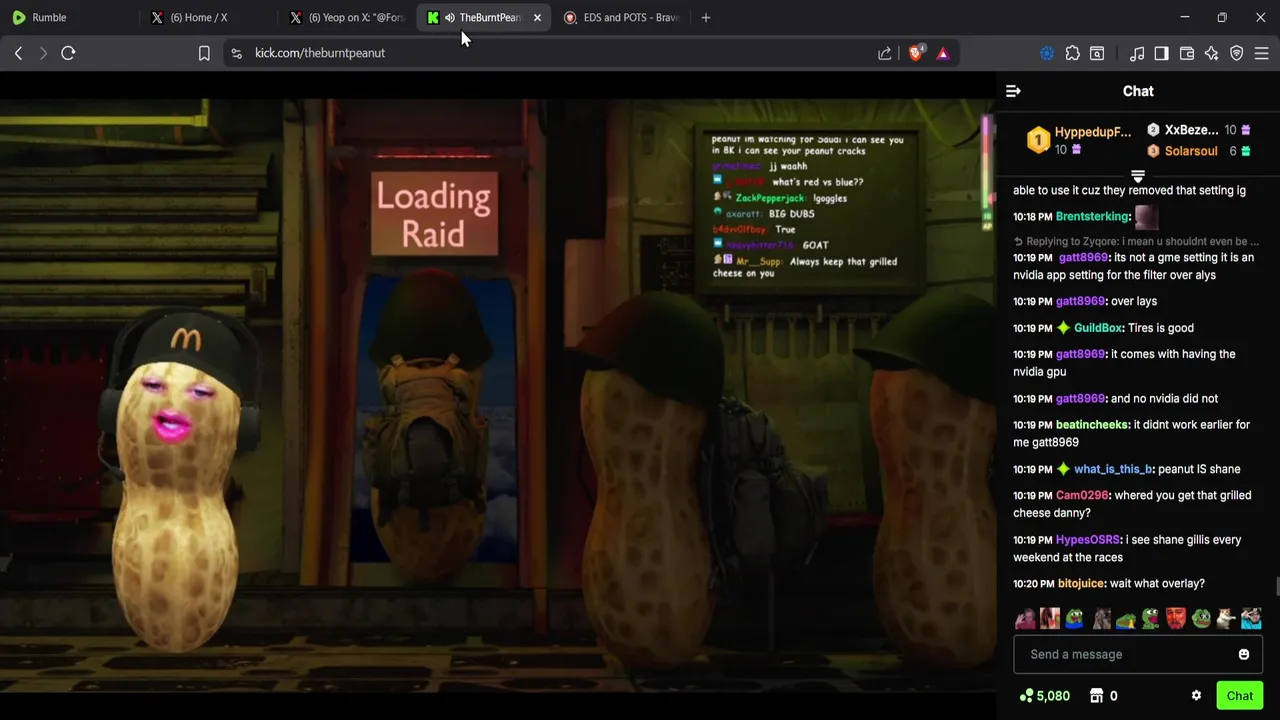Image resolution: width=1280 pixels, height=720 pixels.
Task: Switch to the Rumble tab
Action: (70, 17)
